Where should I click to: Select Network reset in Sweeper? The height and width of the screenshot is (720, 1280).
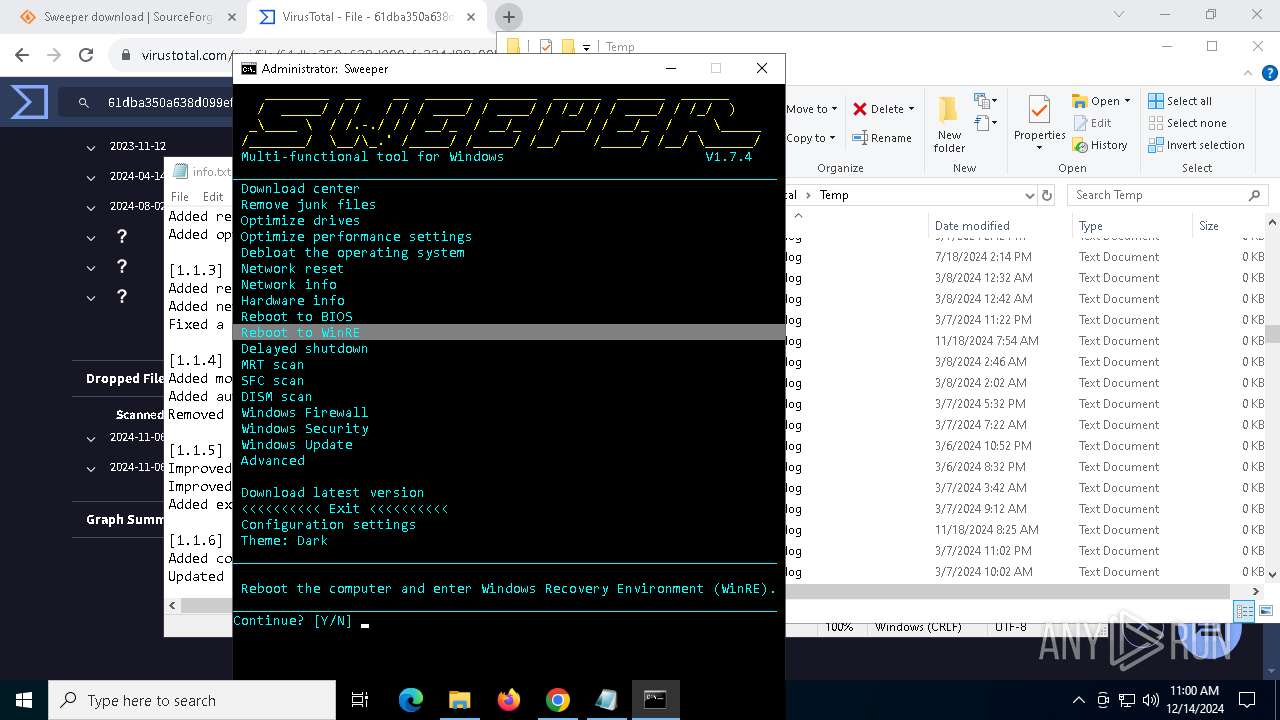[292, 268]
